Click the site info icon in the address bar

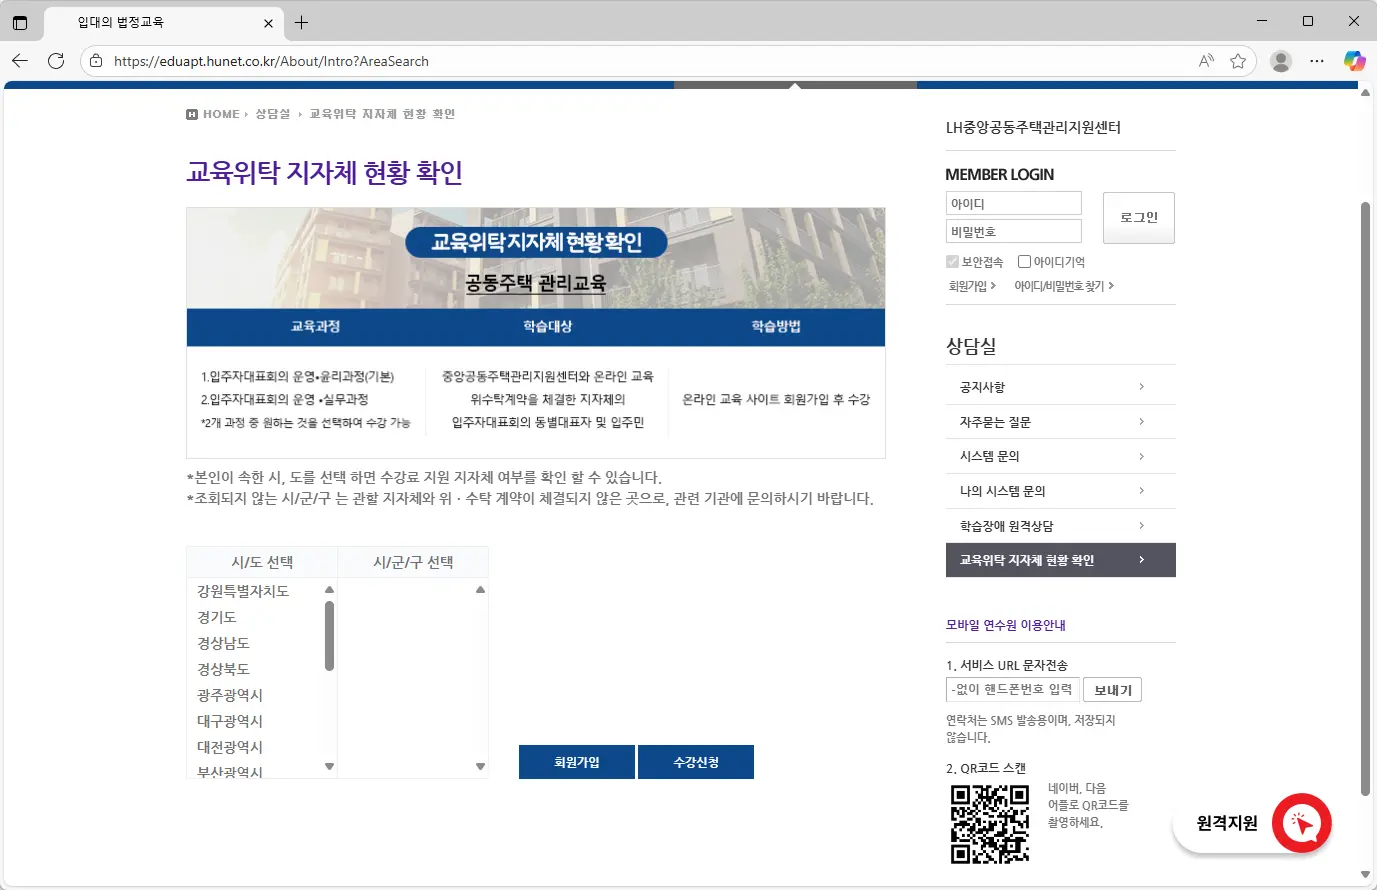[94, 61]
